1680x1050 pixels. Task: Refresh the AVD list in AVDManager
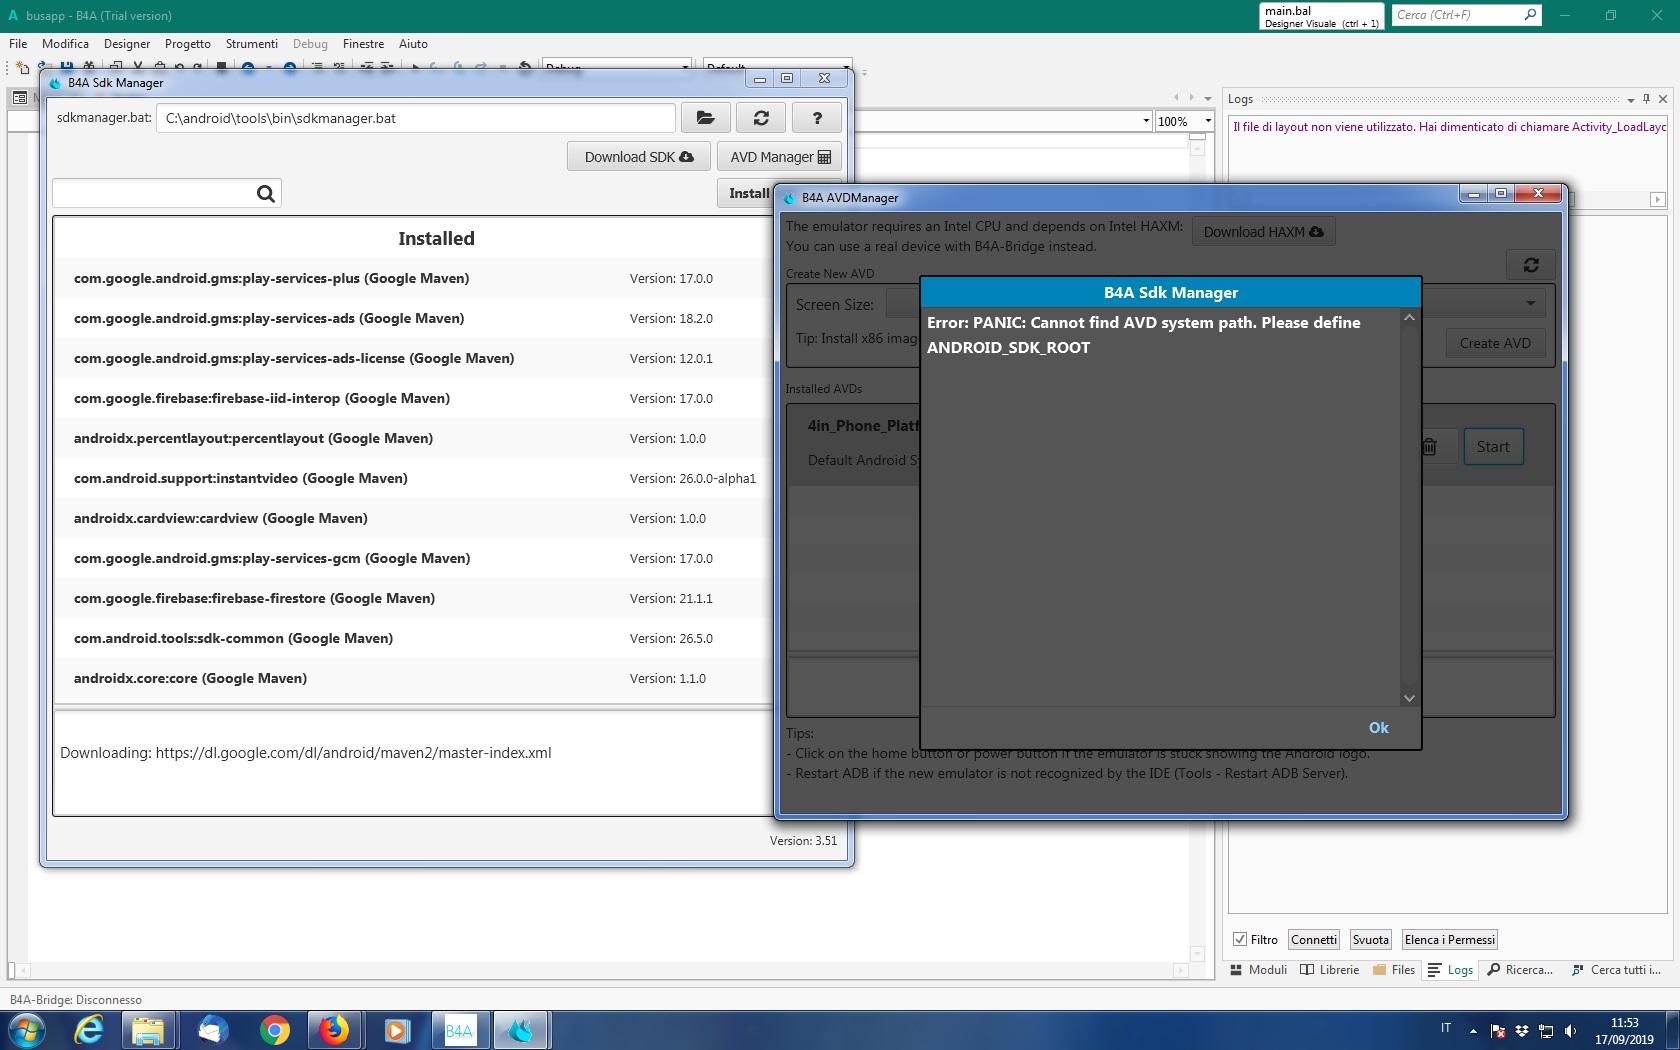(x=1531, y=265)
